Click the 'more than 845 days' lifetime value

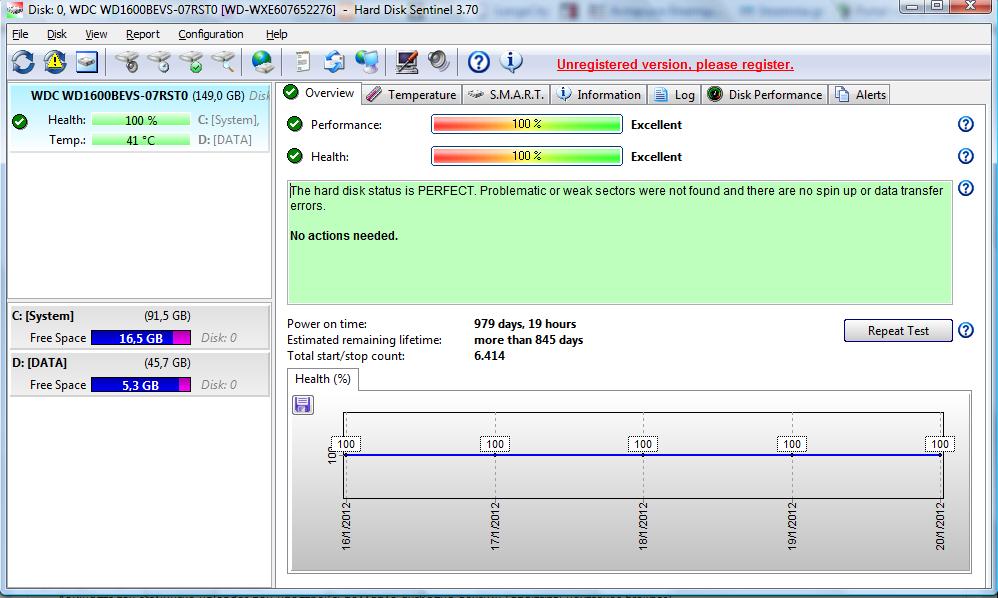528,340
